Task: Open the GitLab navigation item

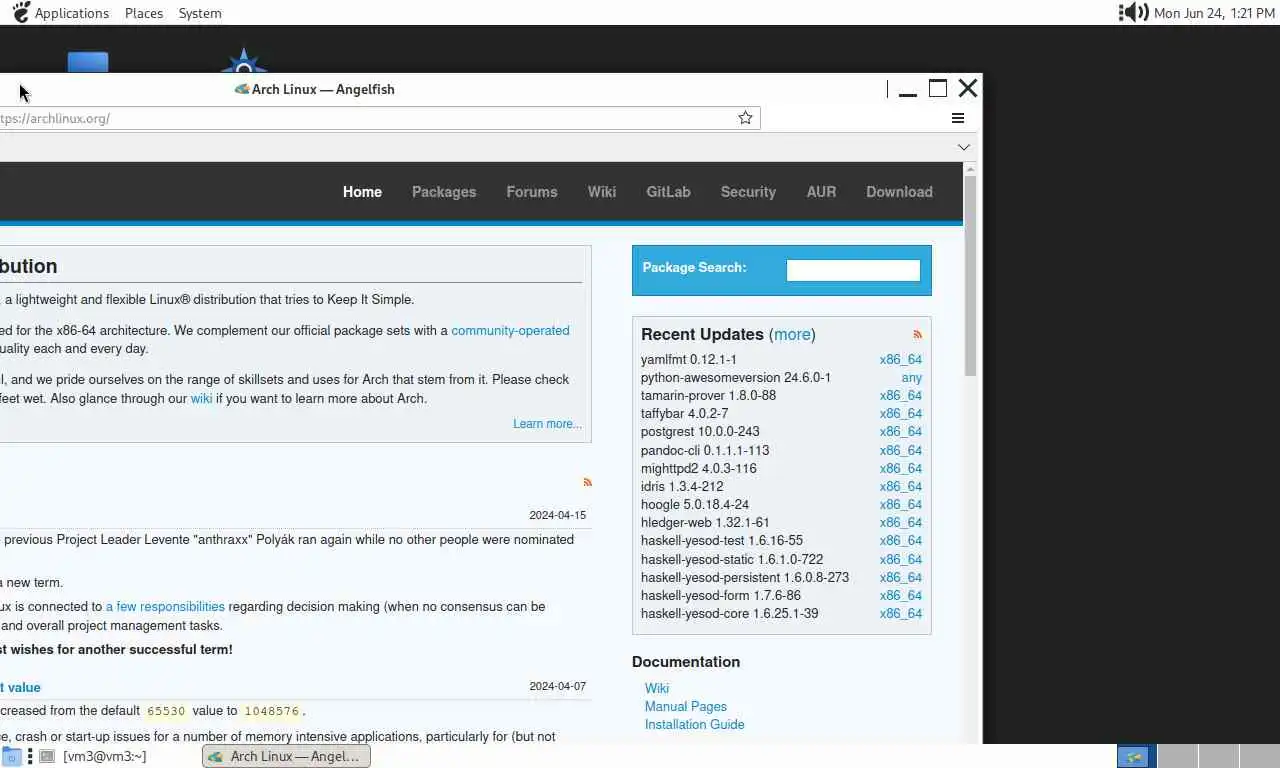Action: (x=668, y=192)
